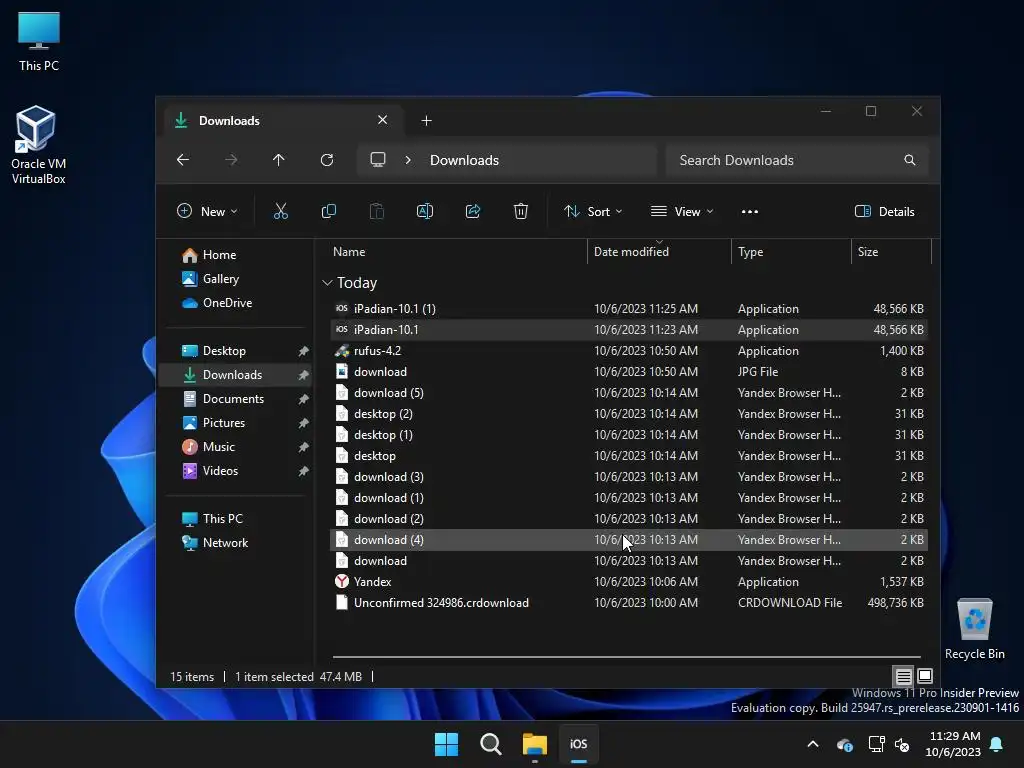Select the download (5) file
The height and width of the screenshot is (768, 1024).
click(629, 393)
